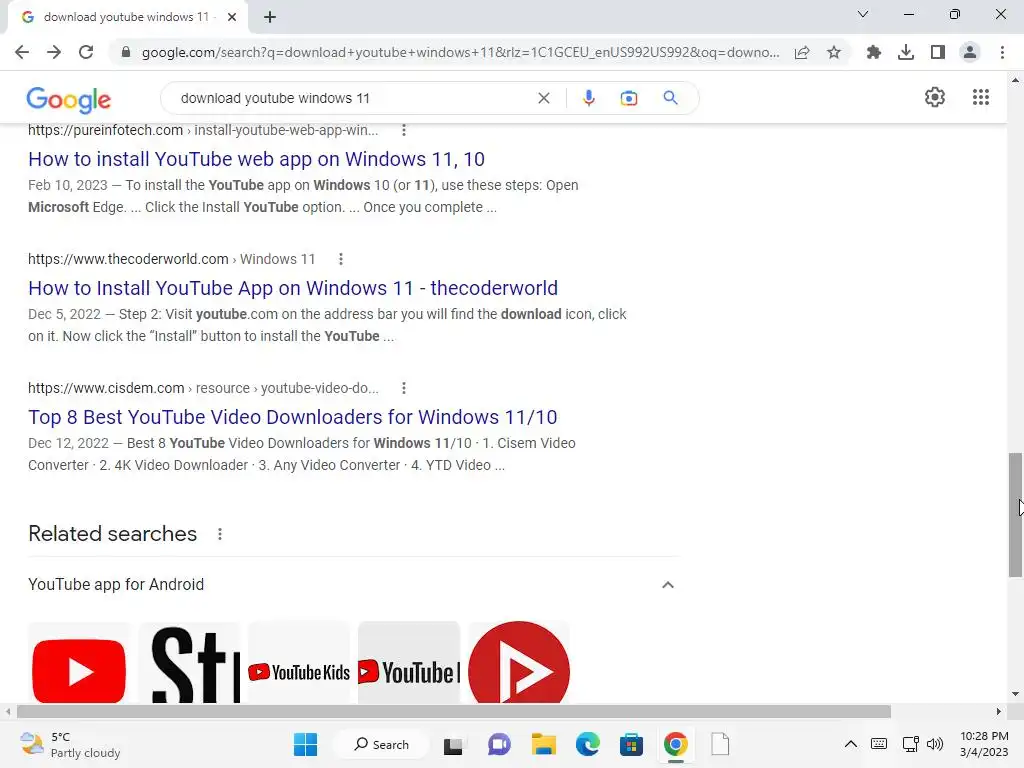Search by voice microphone icon
Viewport: 1024px width, 768px height.
[x=588, y=98]
